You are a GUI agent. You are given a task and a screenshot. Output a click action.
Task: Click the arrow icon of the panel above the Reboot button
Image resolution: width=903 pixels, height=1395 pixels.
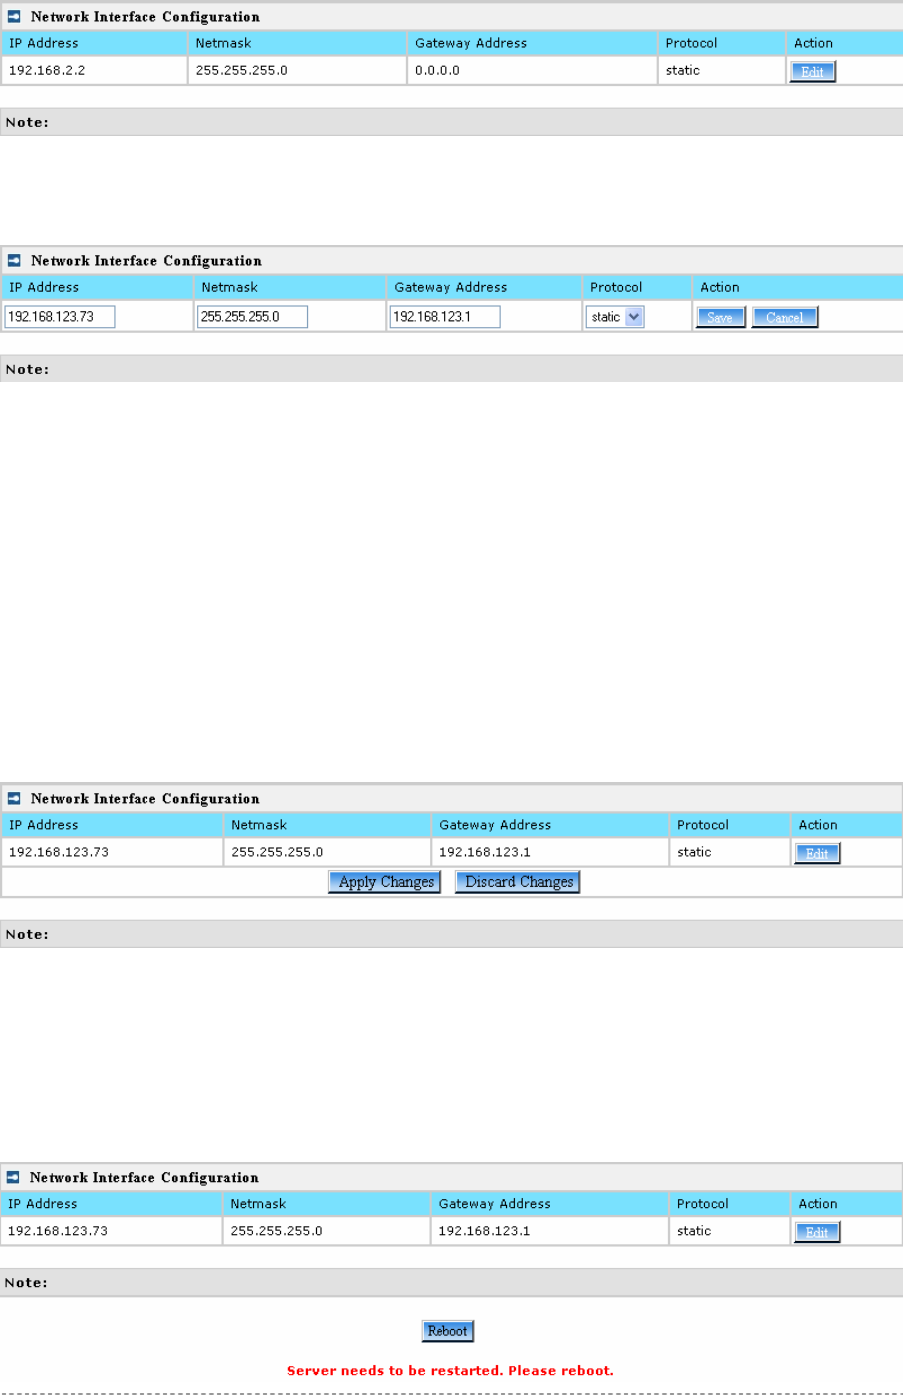(x=13, y=1178)
